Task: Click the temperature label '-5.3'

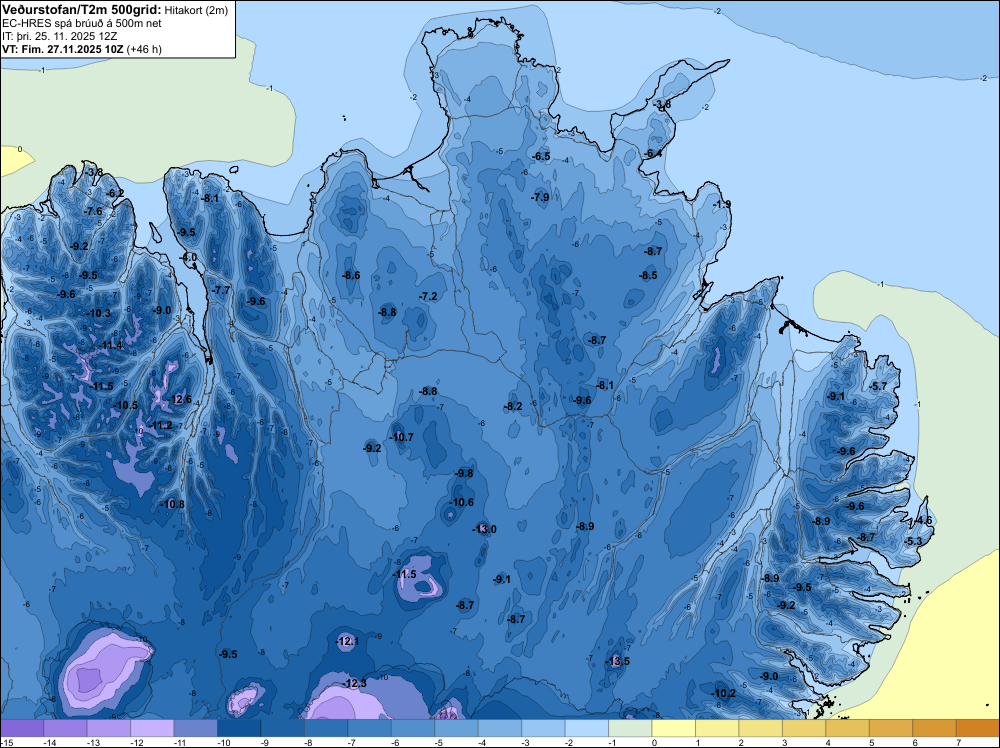Action: [x=914, y=541]
